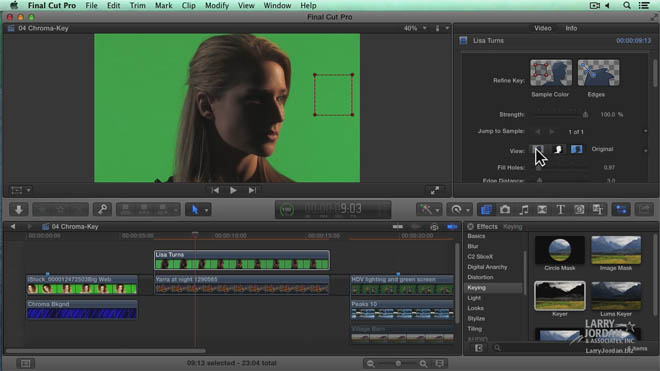Select the Luma Keyer effect thumbnail
The image size is (660, 371).
click(x=616, y=296)
